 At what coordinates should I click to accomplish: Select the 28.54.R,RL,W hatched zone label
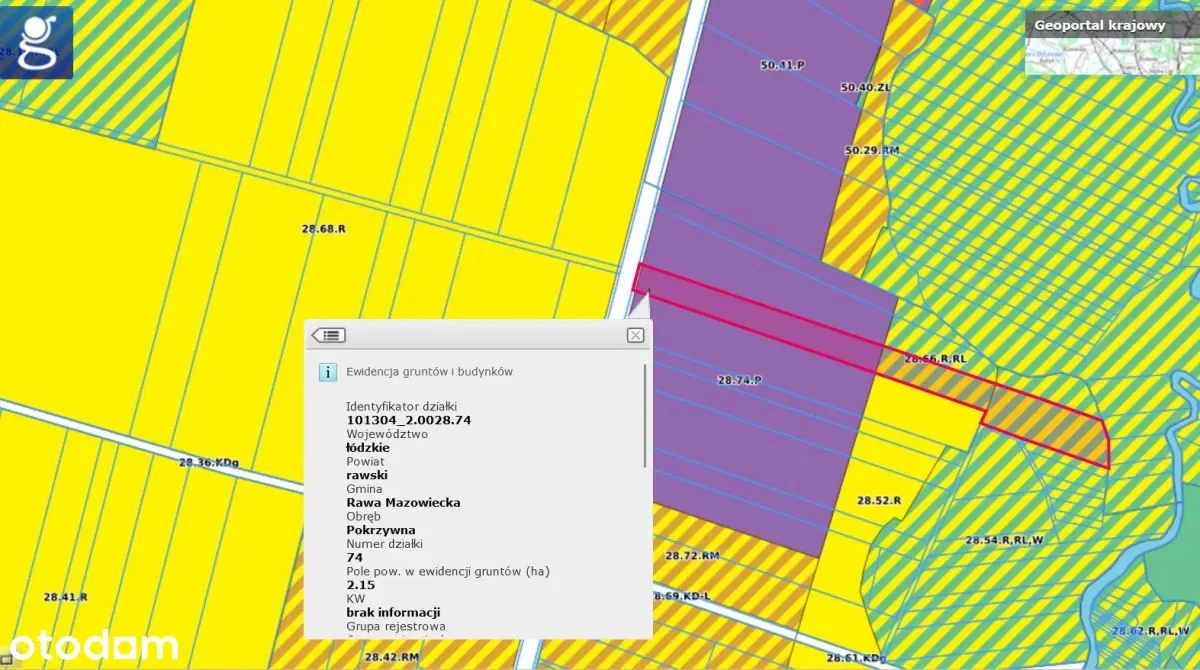(1004, 540)
